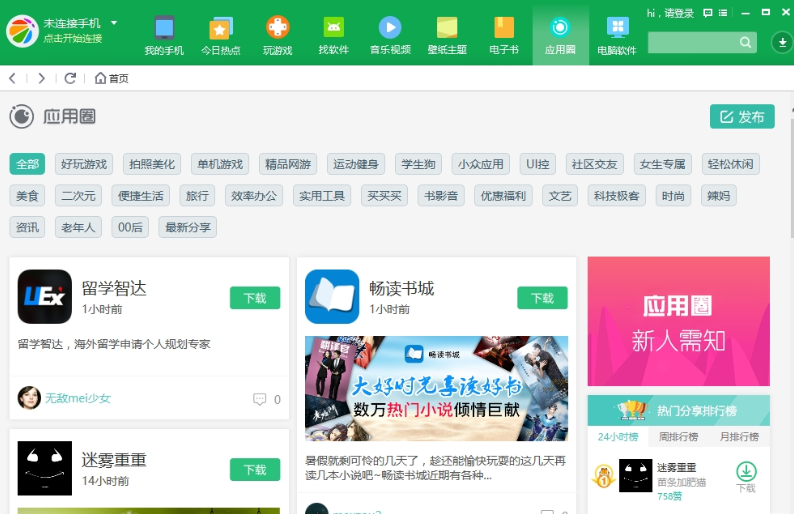Choose the 学生狗 tag

[x=418, y=164]
